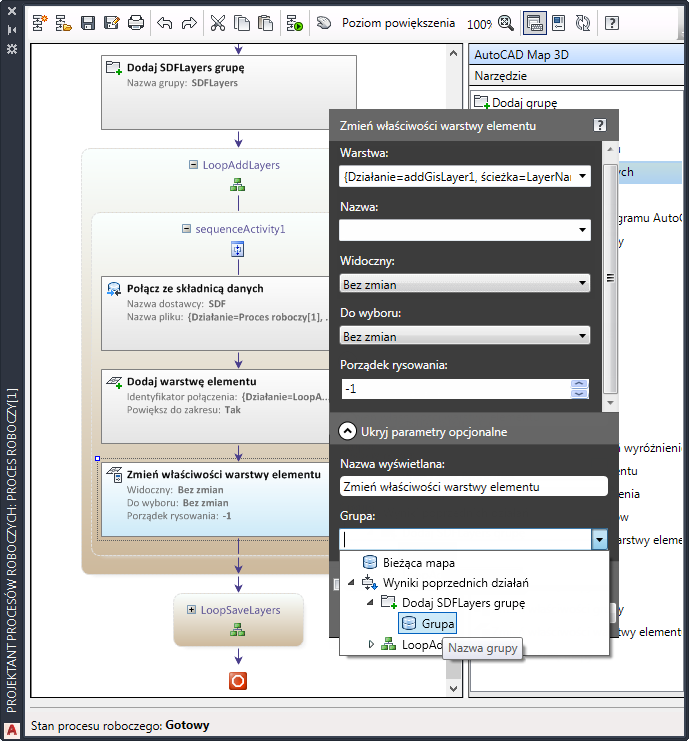689x741 pixels.
Task: Open the Narzędzie toolbox section
Action: pos(576,76)
